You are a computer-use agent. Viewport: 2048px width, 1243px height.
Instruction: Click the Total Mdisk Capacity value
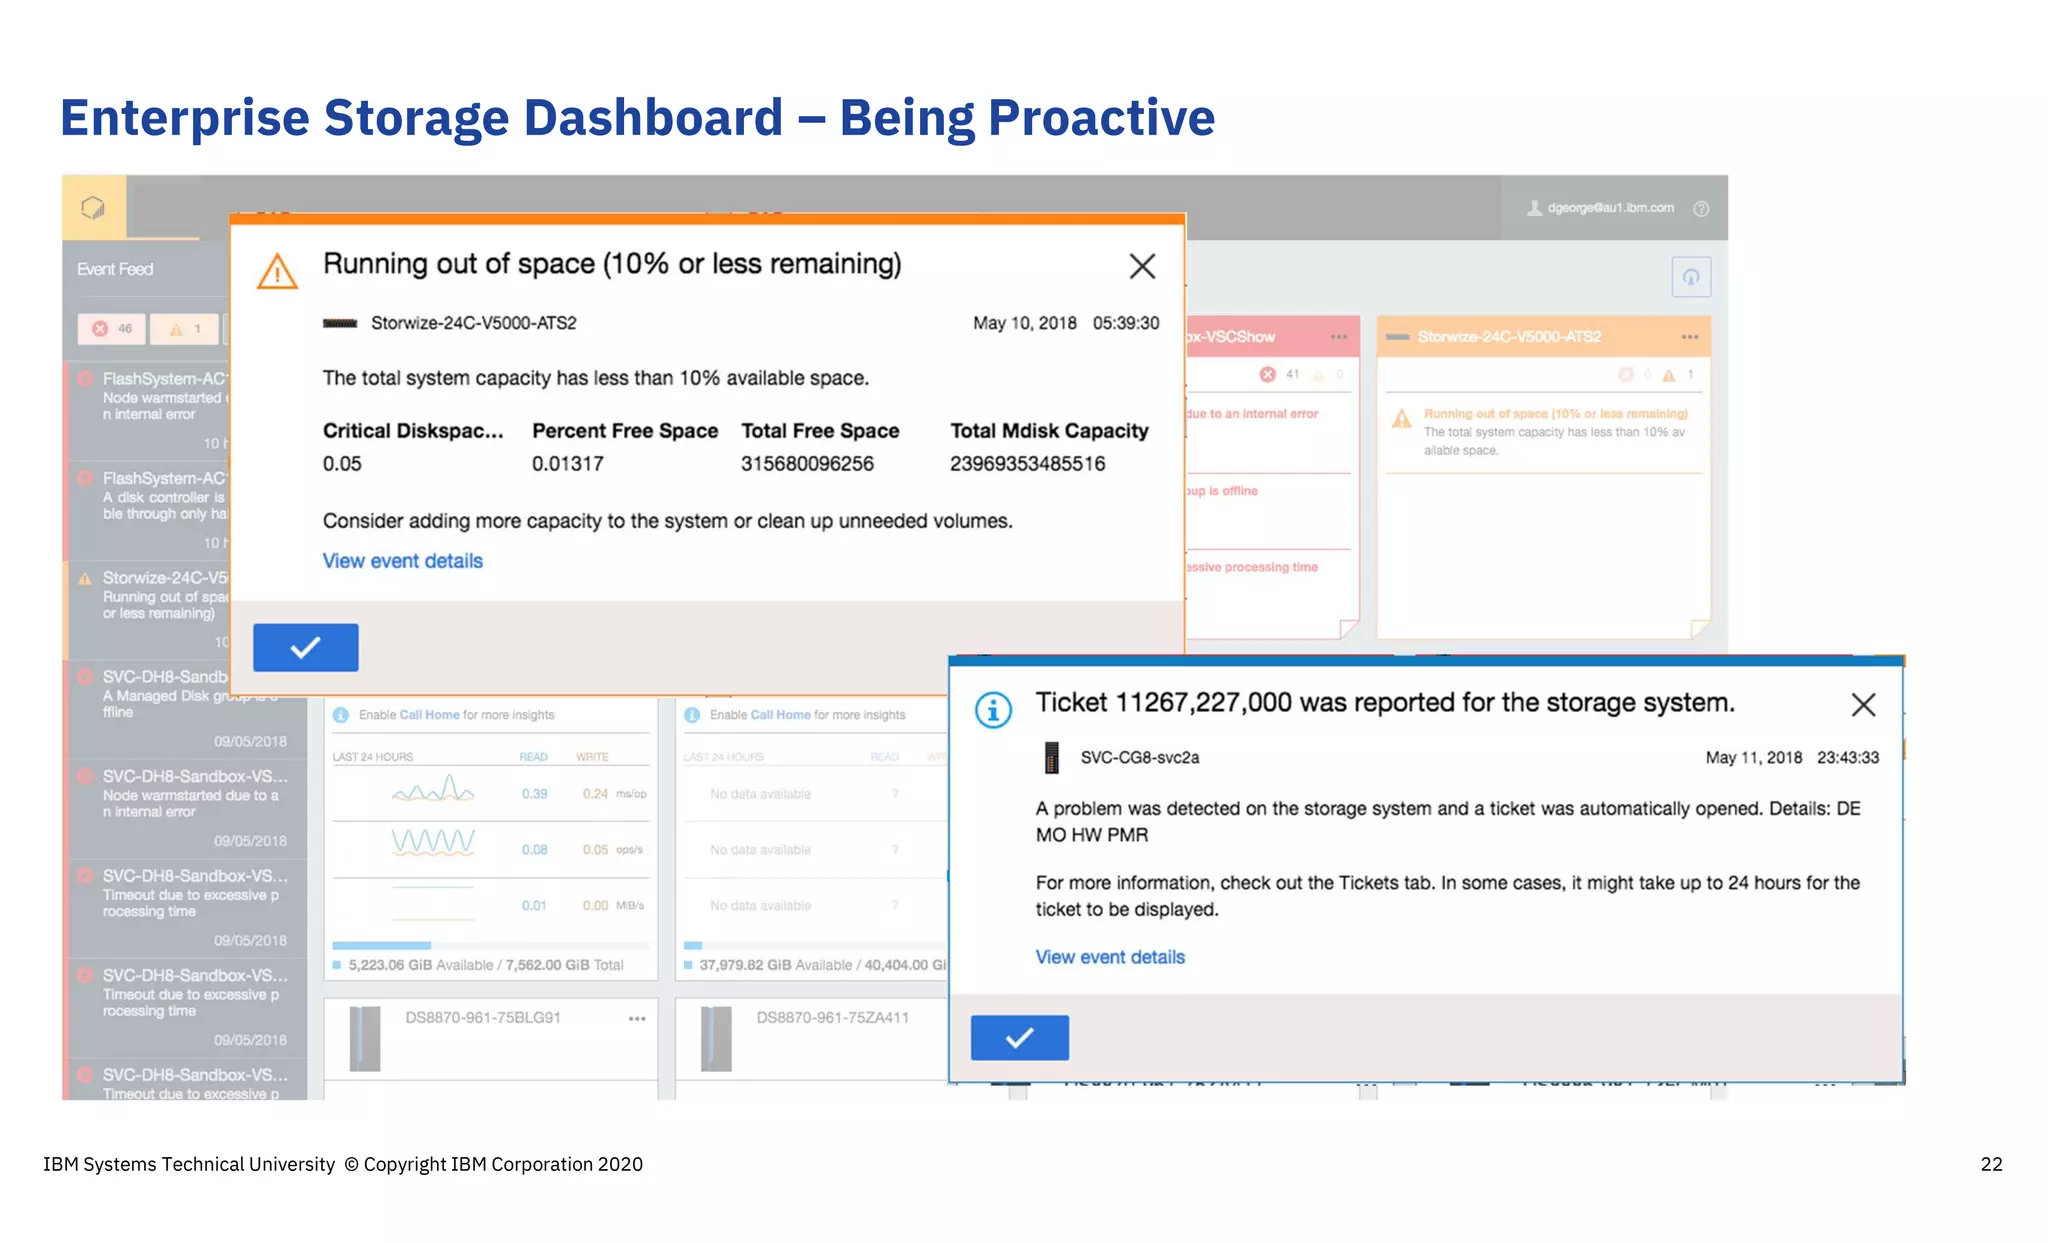click(x=1027, y=464)
